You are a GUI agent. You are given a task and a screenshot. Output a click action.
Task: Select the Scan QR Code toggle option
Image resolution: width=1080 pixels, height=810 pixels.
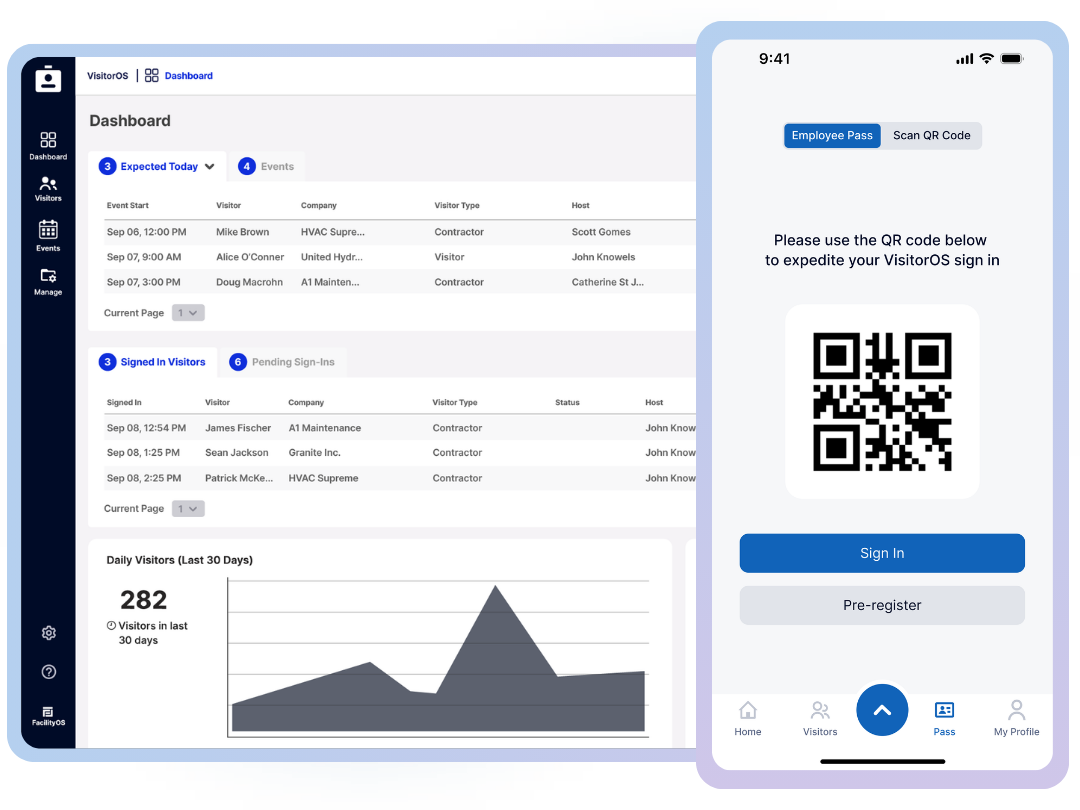point(931,136)
